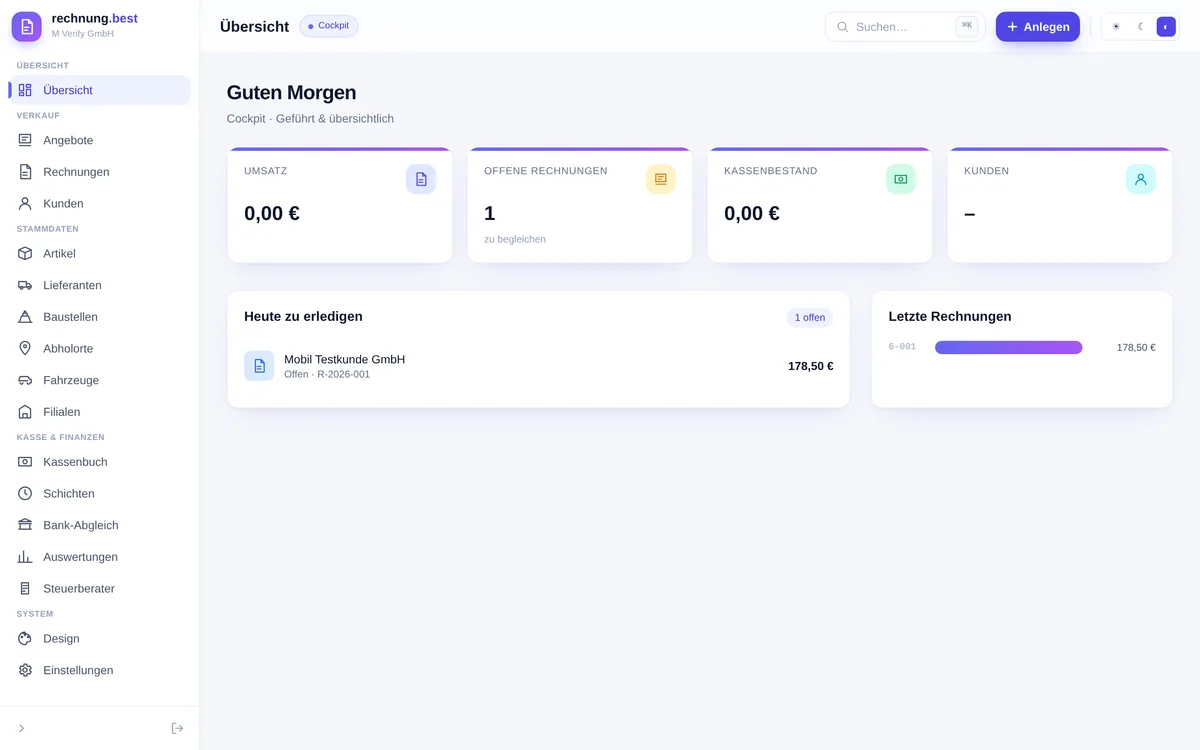Click the Bank-Abgleich bank icon
The image size is (1200, 750).
click(x=25, y=525)
